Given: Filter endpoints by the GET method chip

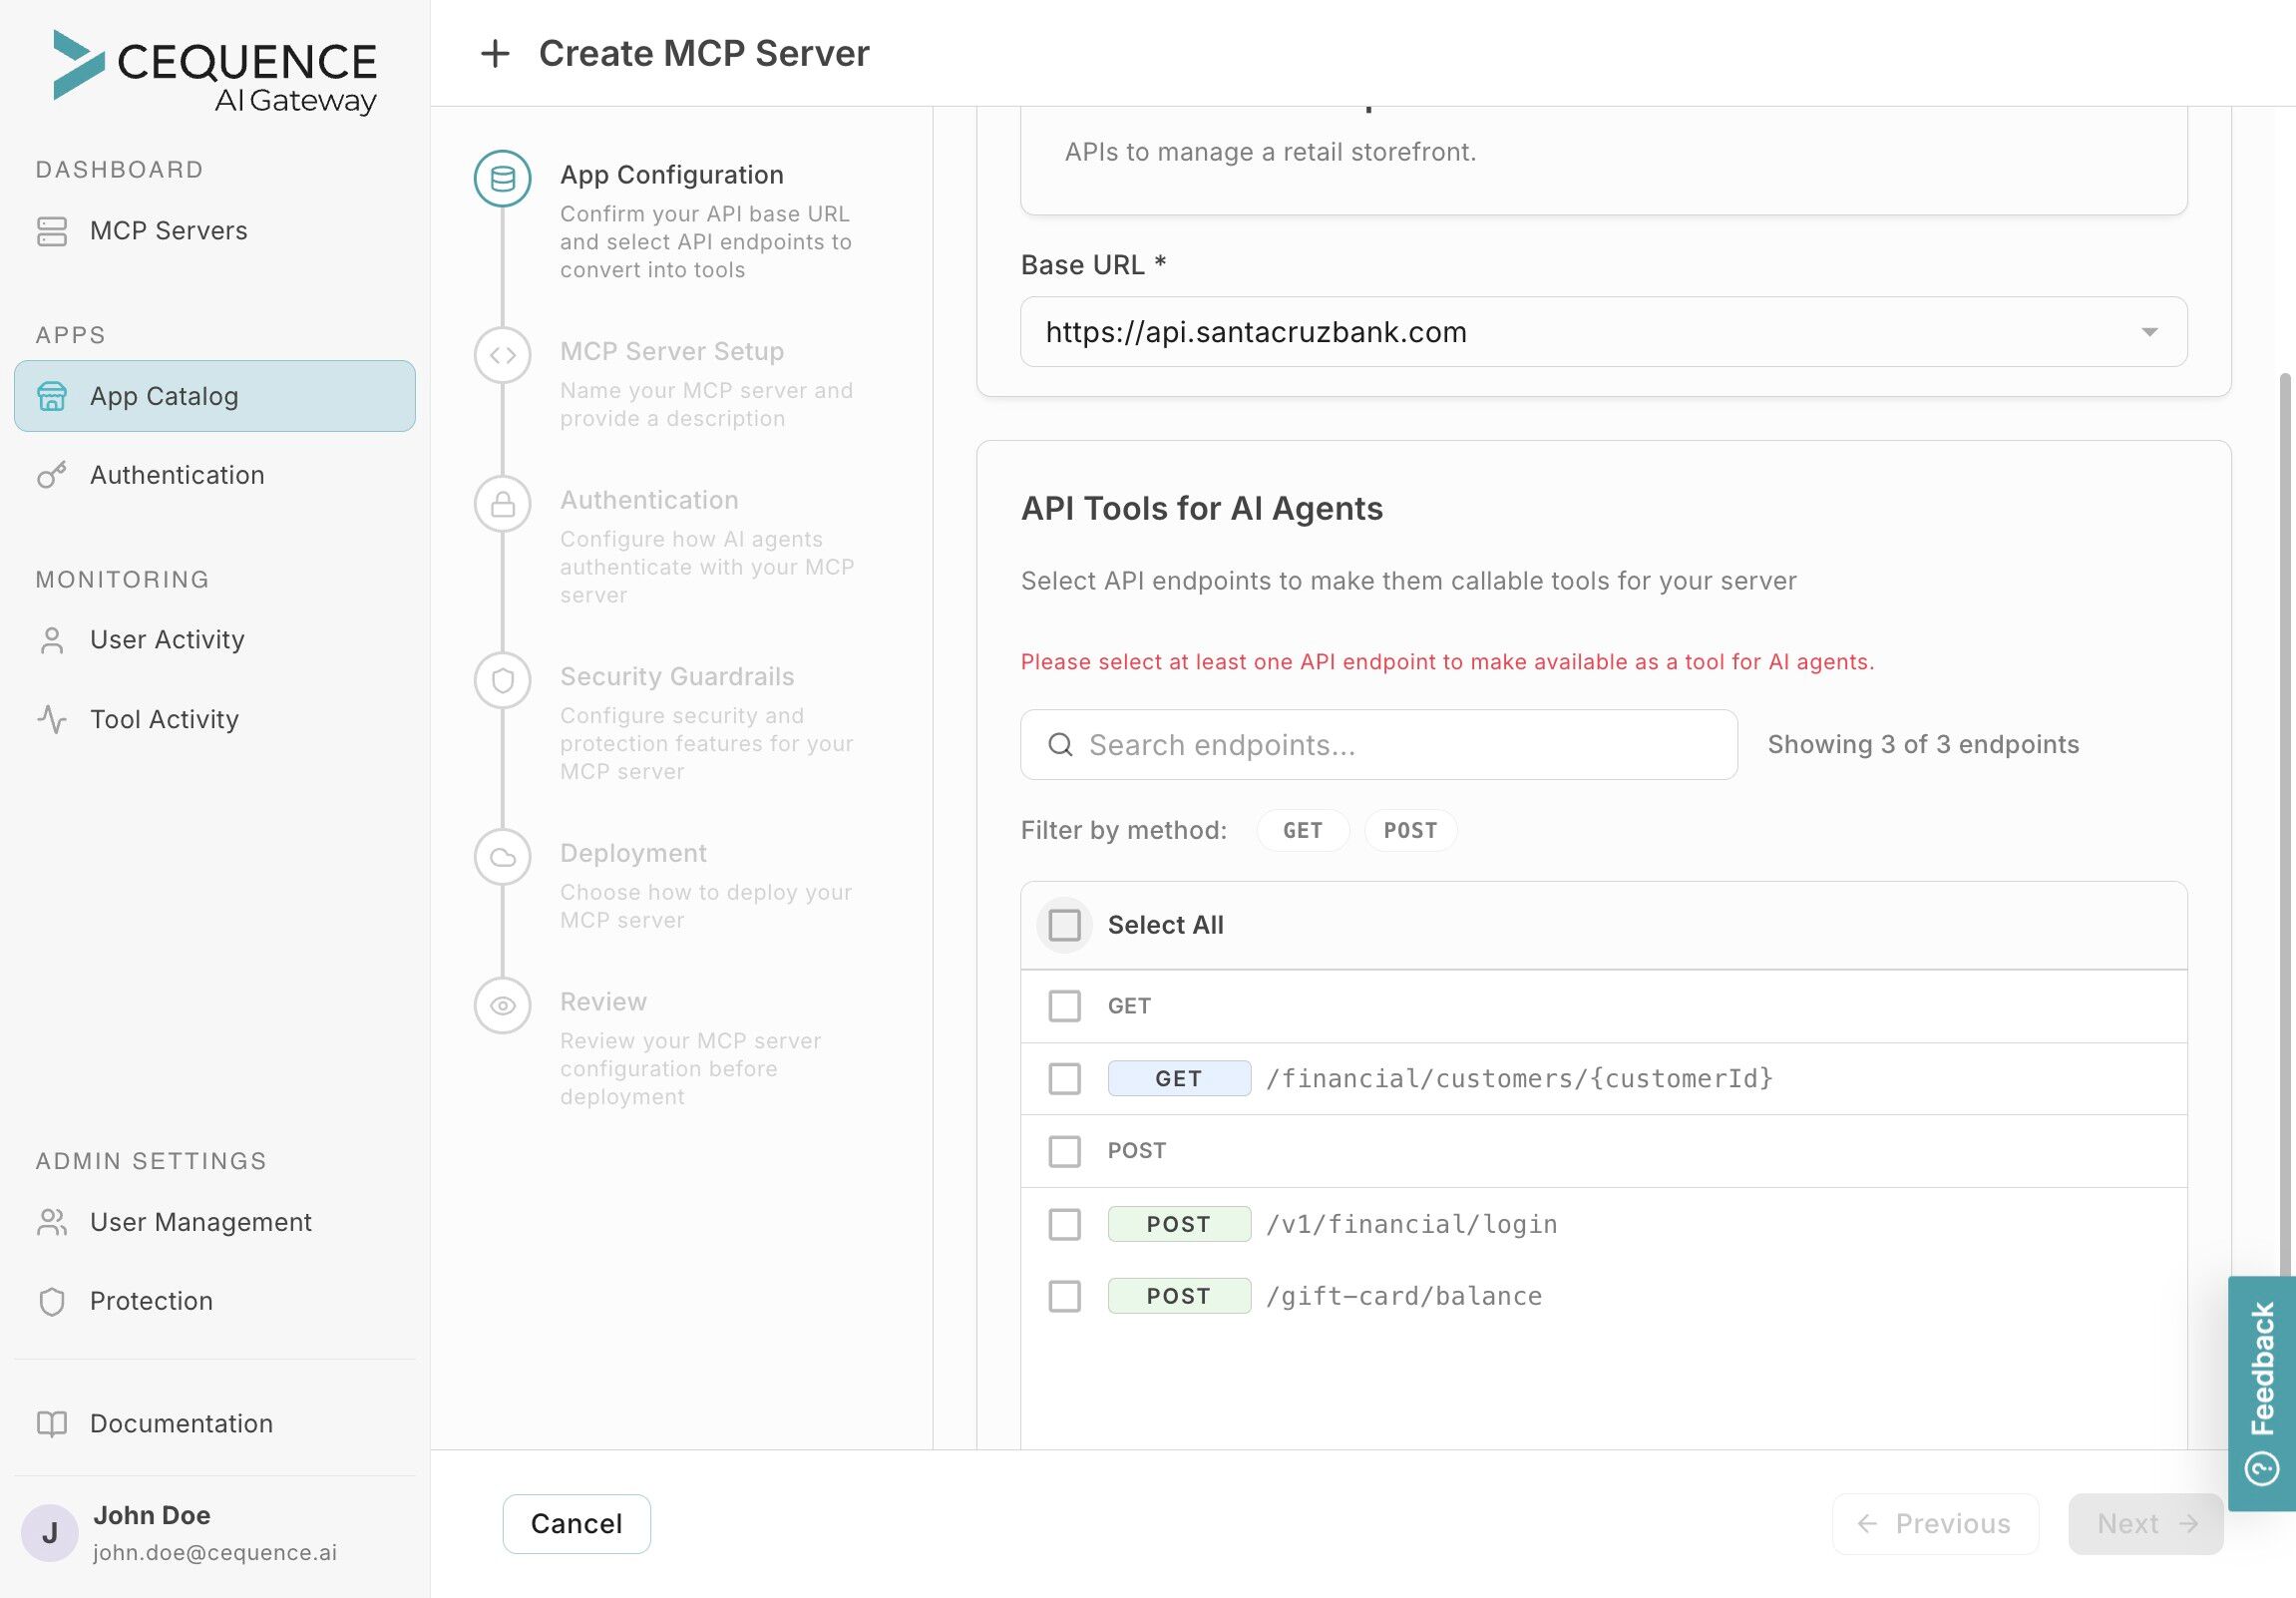Looking at the screenshot, I should [1302, 830].
